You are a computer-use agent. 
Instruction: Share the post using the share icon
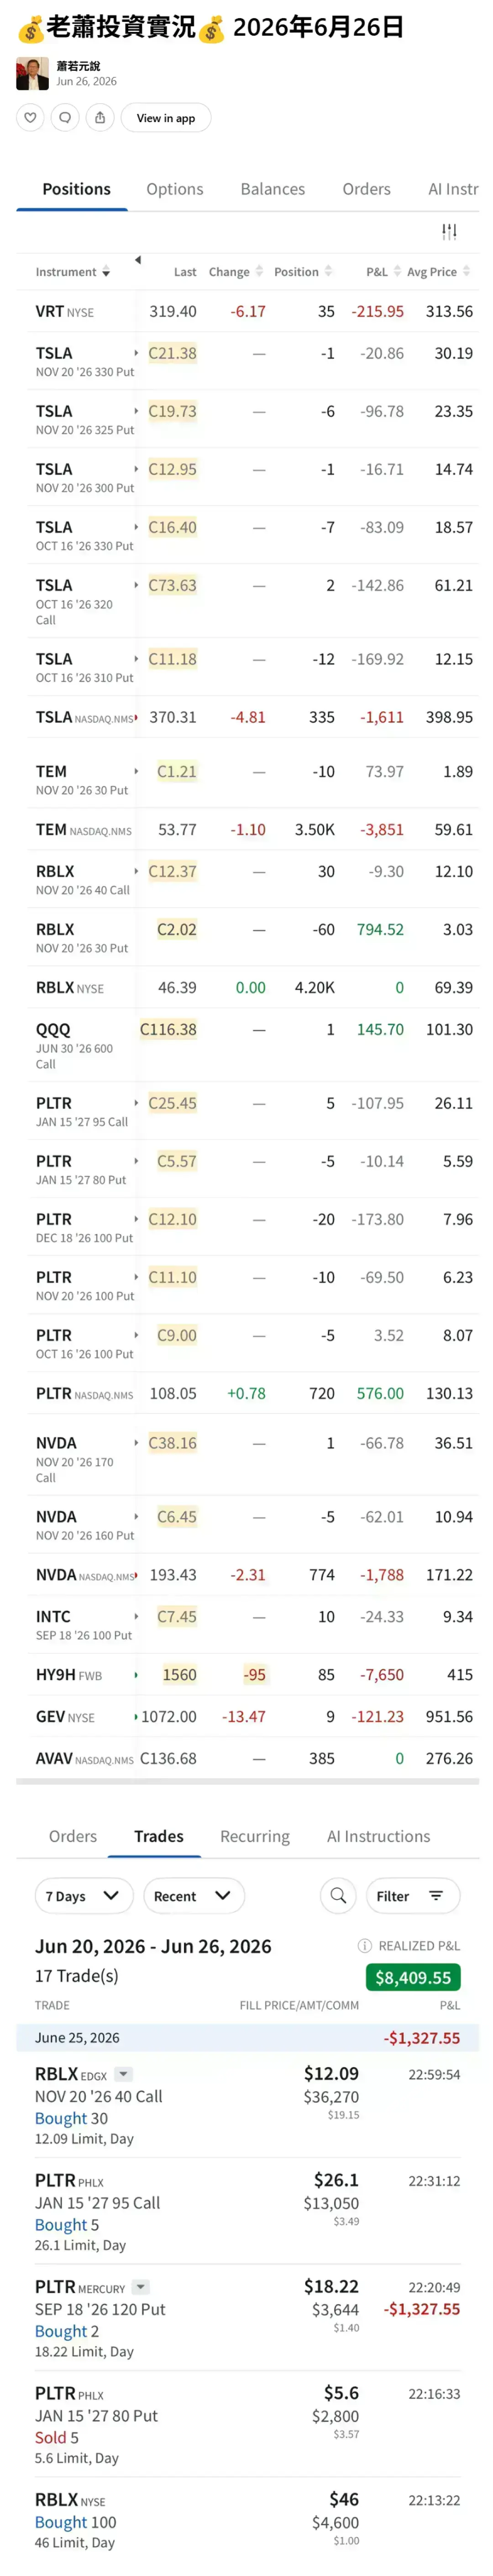[100, 118]
